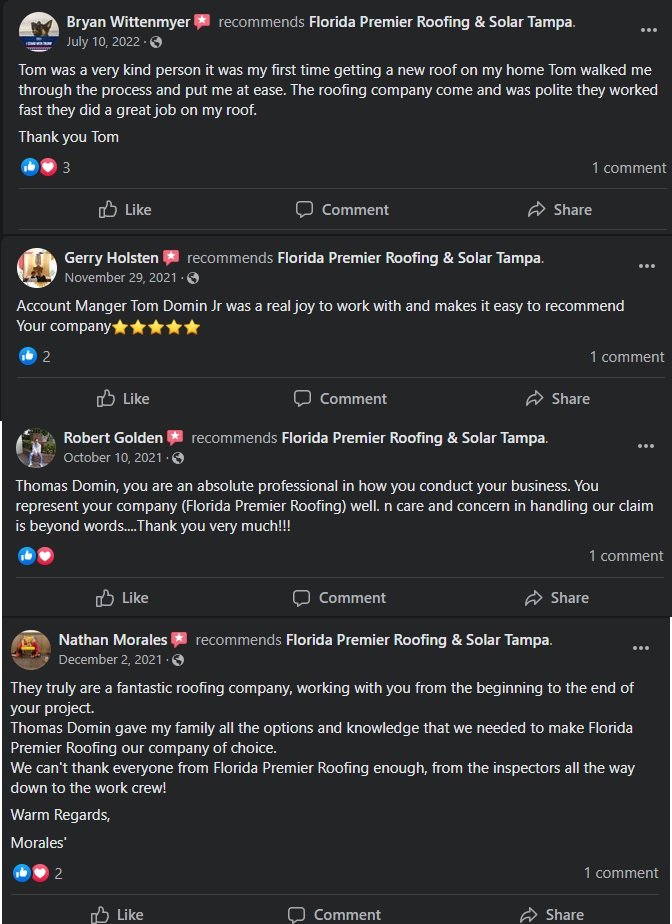This screenshot has width=672, height=924.
Task: Like Robert Golden's recommendation post
Action: (122, 598)
